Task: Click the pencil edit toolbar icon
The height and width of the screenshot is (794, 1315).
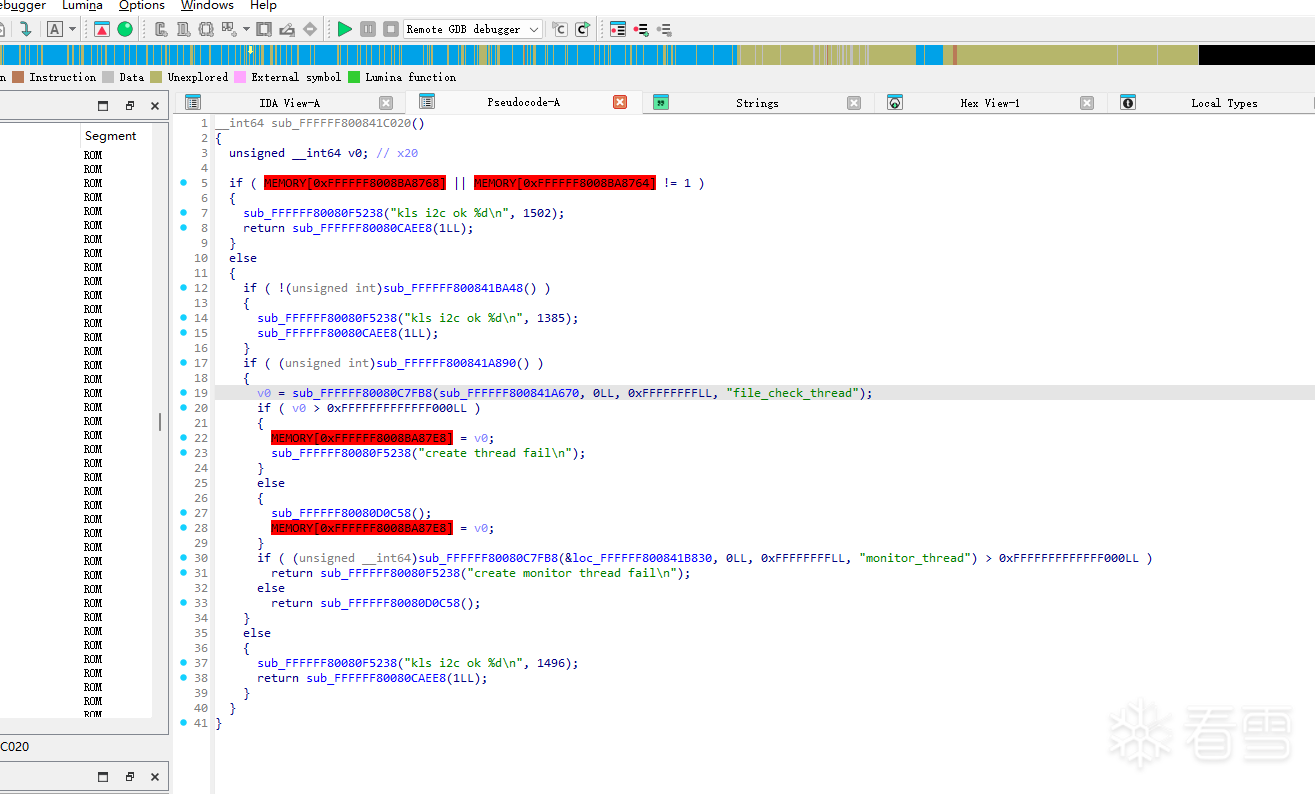Action: point(287,29)
